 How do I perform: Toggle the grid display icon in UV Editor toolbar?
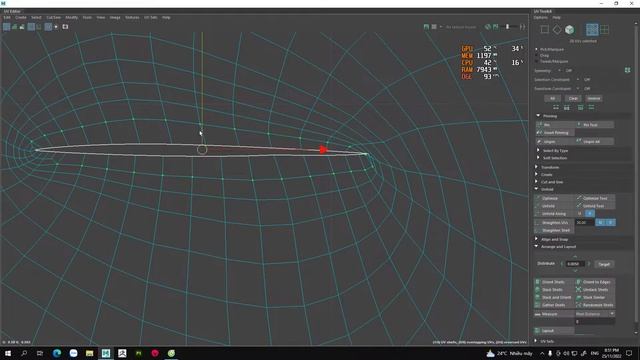48,27
